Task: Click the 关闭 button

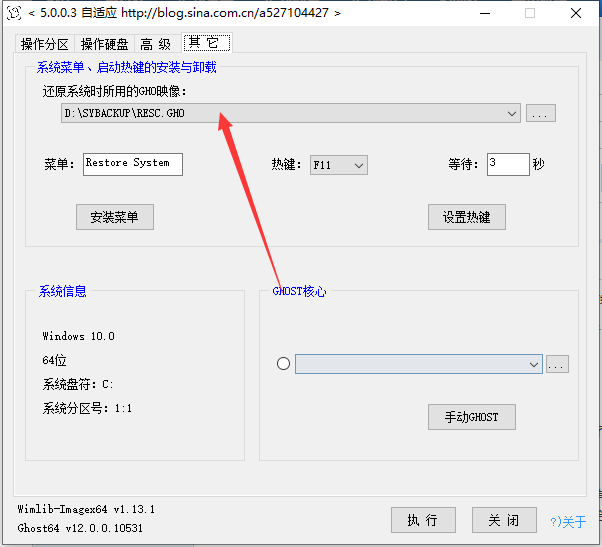Action: click(x=503, y=520)
